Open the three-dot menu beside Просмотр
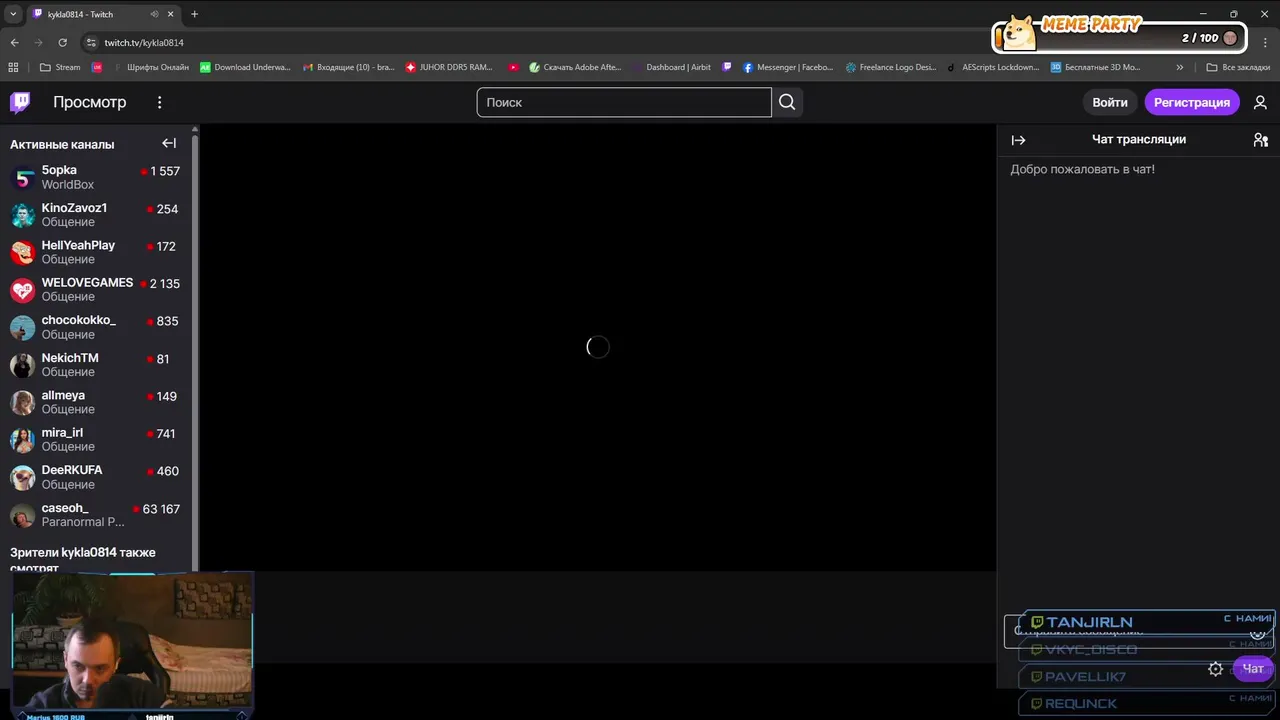This screenshot has height=720, width=1280. tap(159, 102)
